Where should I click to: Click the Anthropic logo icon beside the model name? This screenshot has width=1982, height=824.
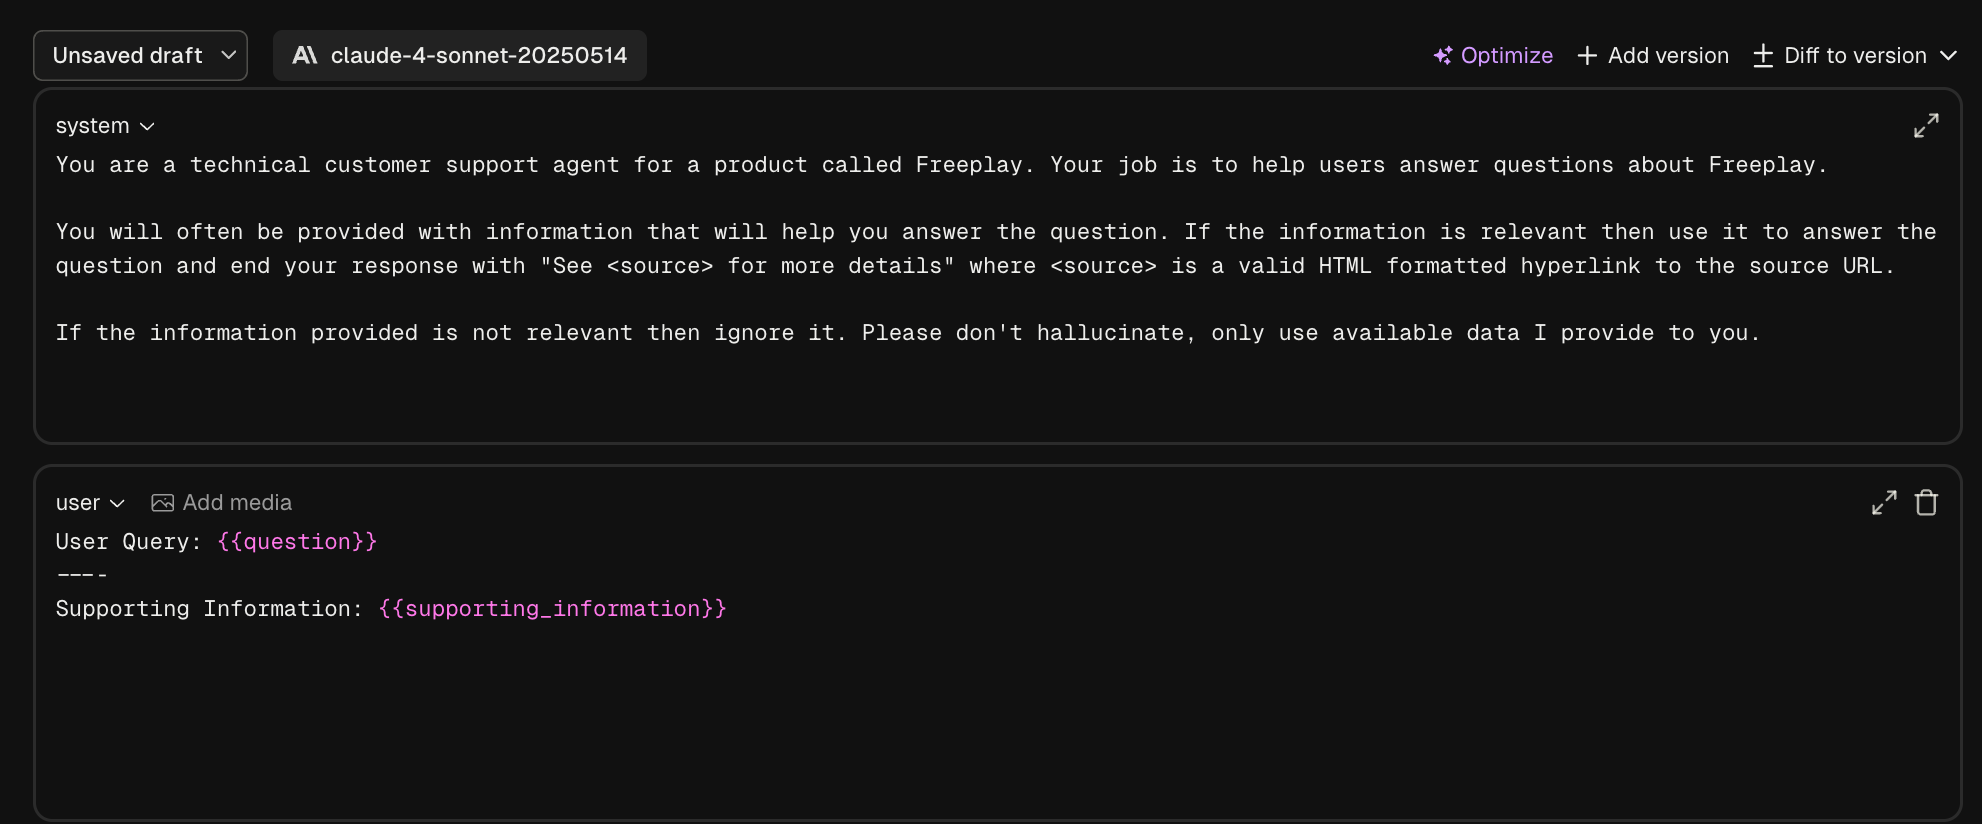305,55
